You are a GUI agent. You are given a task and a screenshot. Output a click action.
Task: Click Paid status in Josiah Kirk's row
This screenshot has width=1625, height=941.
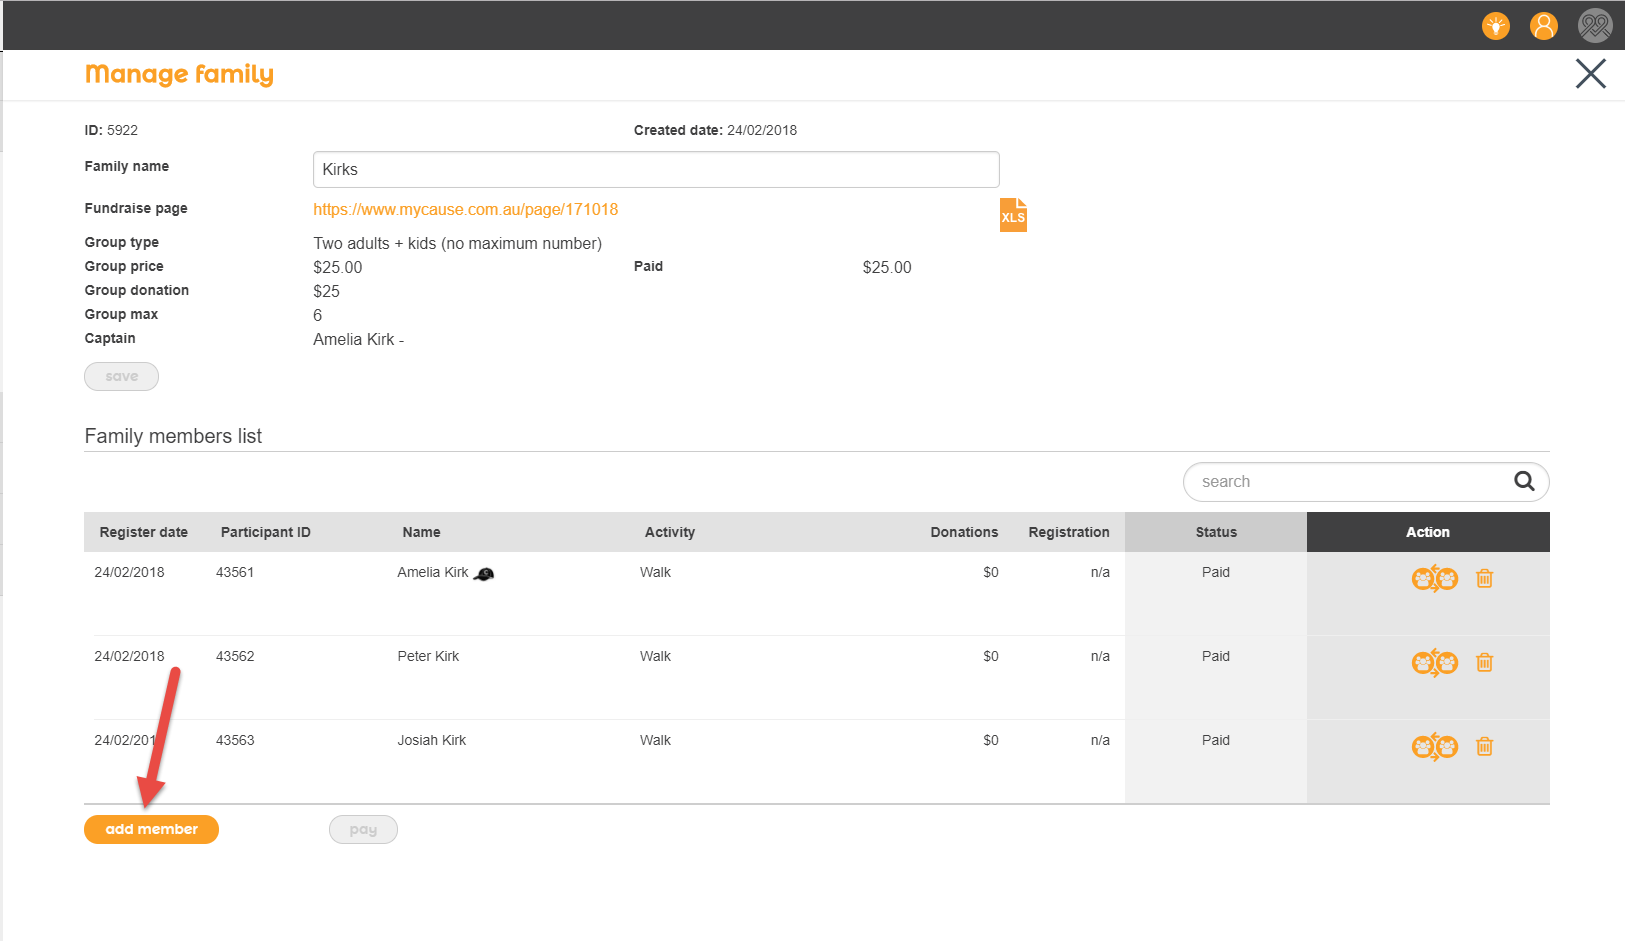coord(1215,740)
